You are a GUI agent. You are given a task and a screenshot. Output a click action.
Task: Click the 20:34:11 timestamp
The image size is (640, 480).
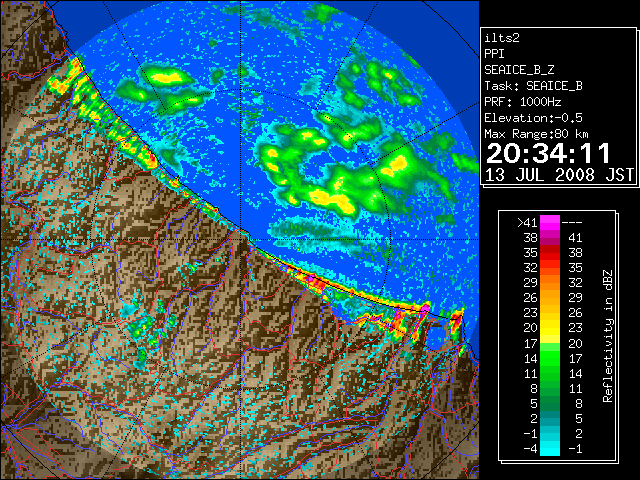click(548, 153)
